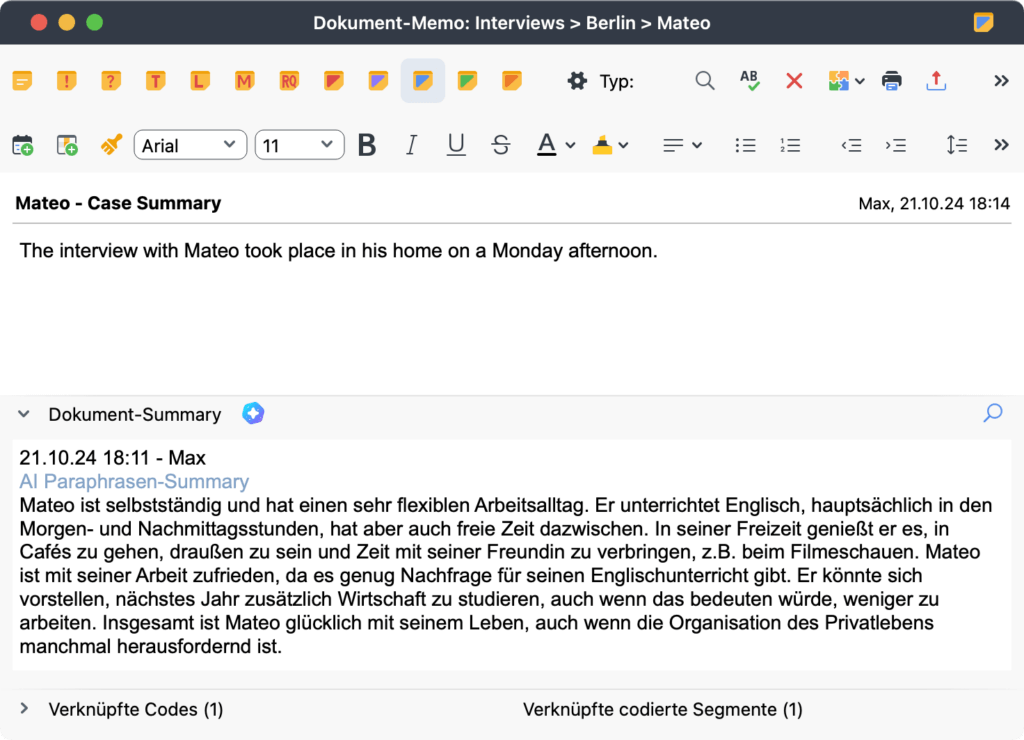Select the question mark memo type icon

pos(111,81)
